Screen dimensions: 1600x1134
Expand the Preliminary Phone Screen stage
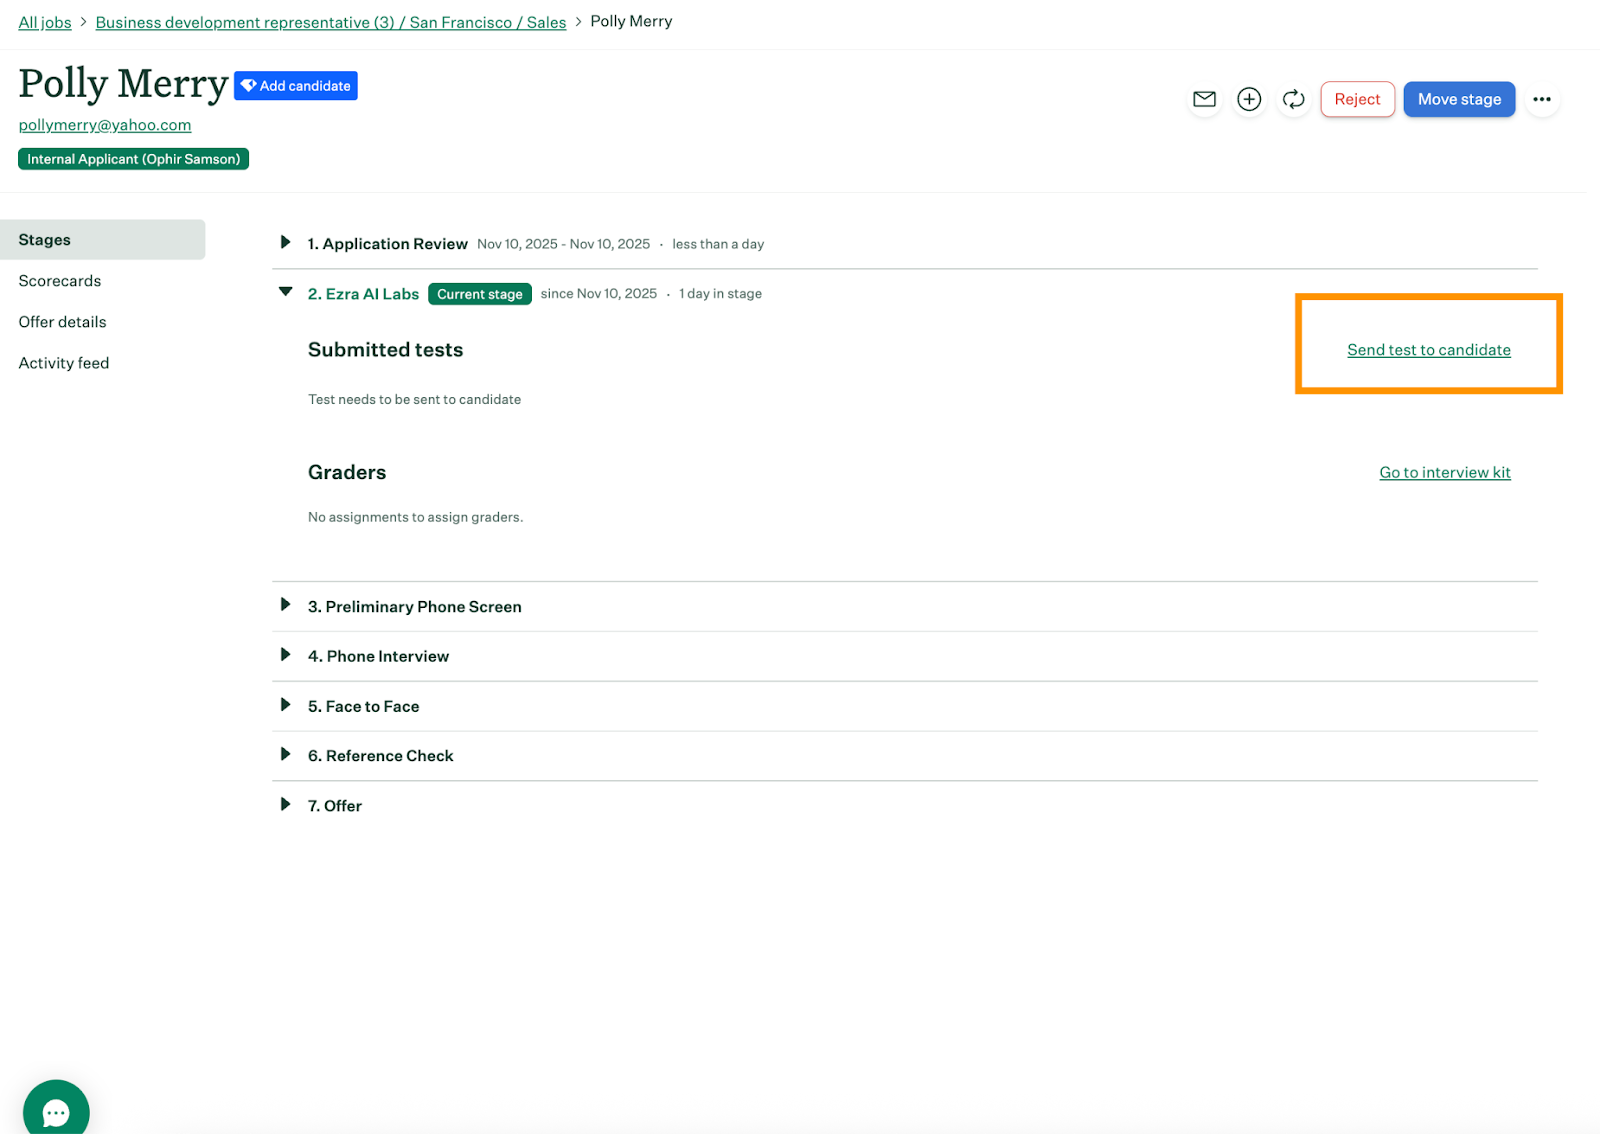pyautogui.click(x=286, y=606)
